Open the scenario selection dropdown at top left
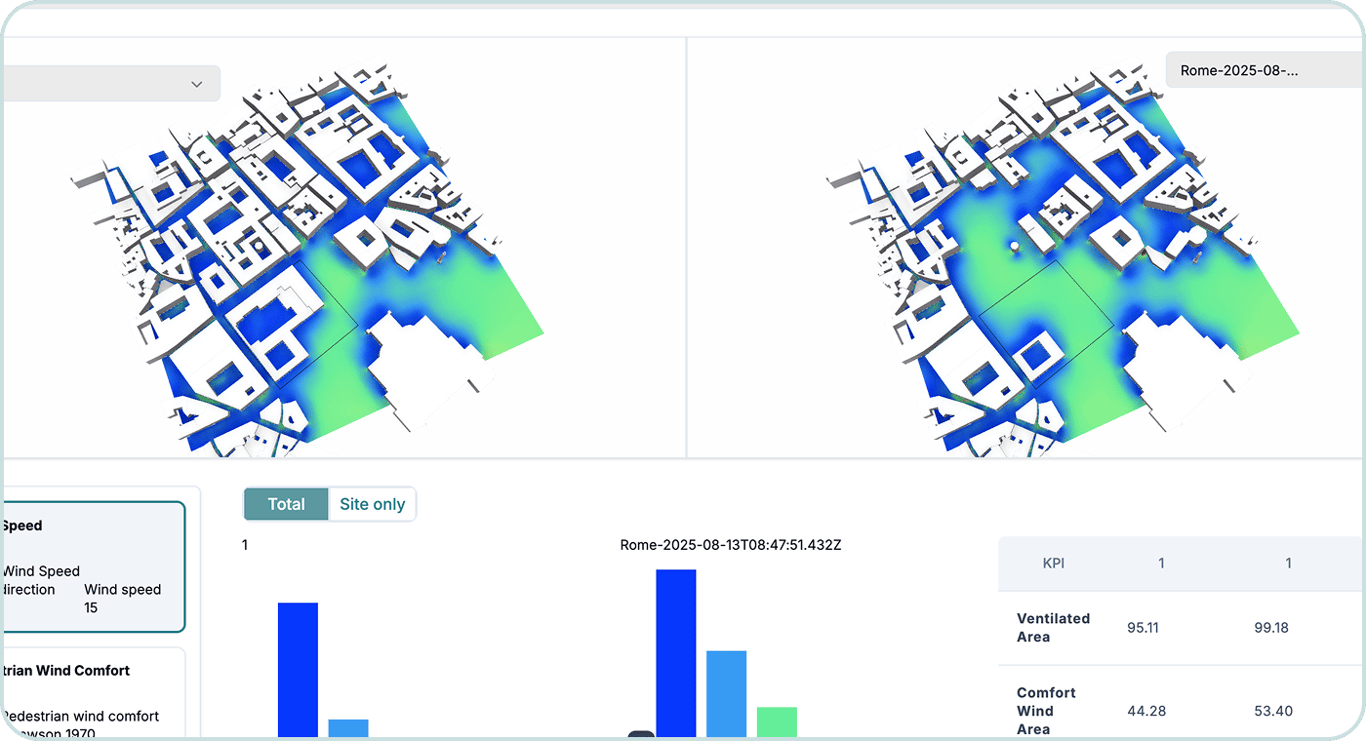Viewport: 1366px width, 741px height. click(110, 83)
